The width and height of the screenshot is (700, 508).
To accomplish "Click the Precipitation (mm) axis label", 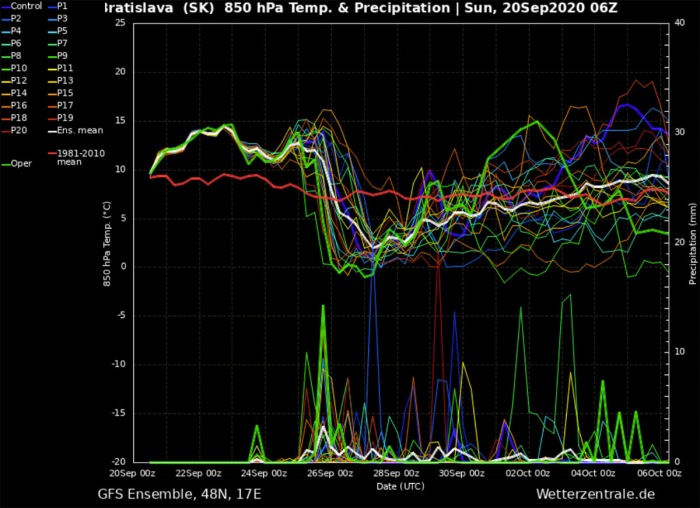I will pyautogui.click(x=692, y=244).
